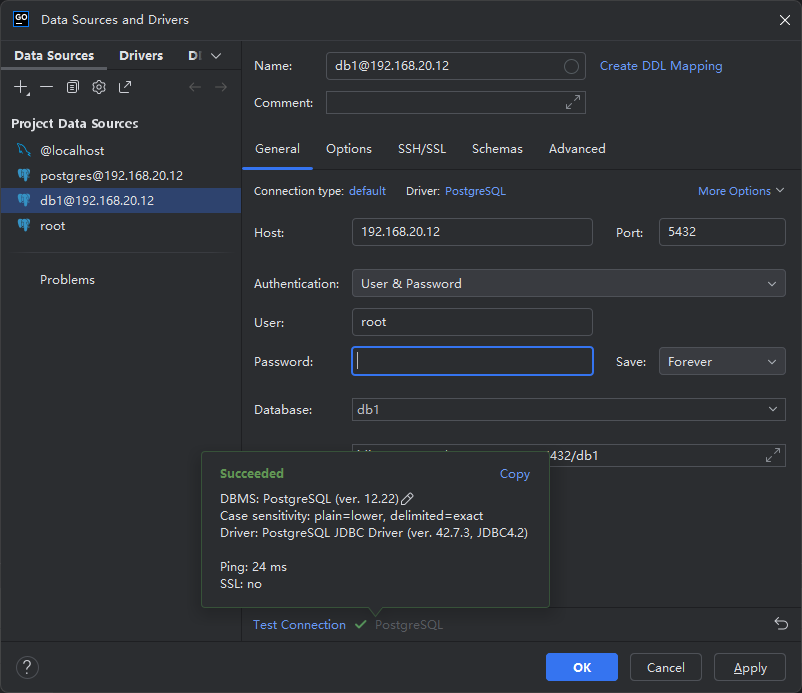Click the GoLand app icon in title bar

click(x=21, y=19)
